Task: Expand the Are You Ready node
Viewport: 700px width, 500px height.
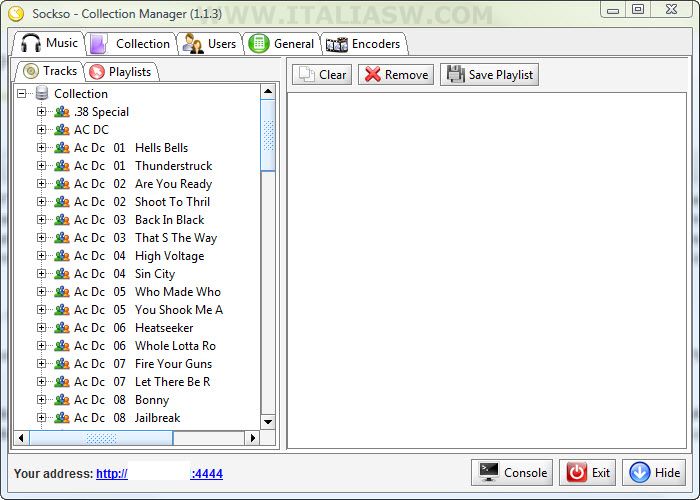Action: pos(41,183)
